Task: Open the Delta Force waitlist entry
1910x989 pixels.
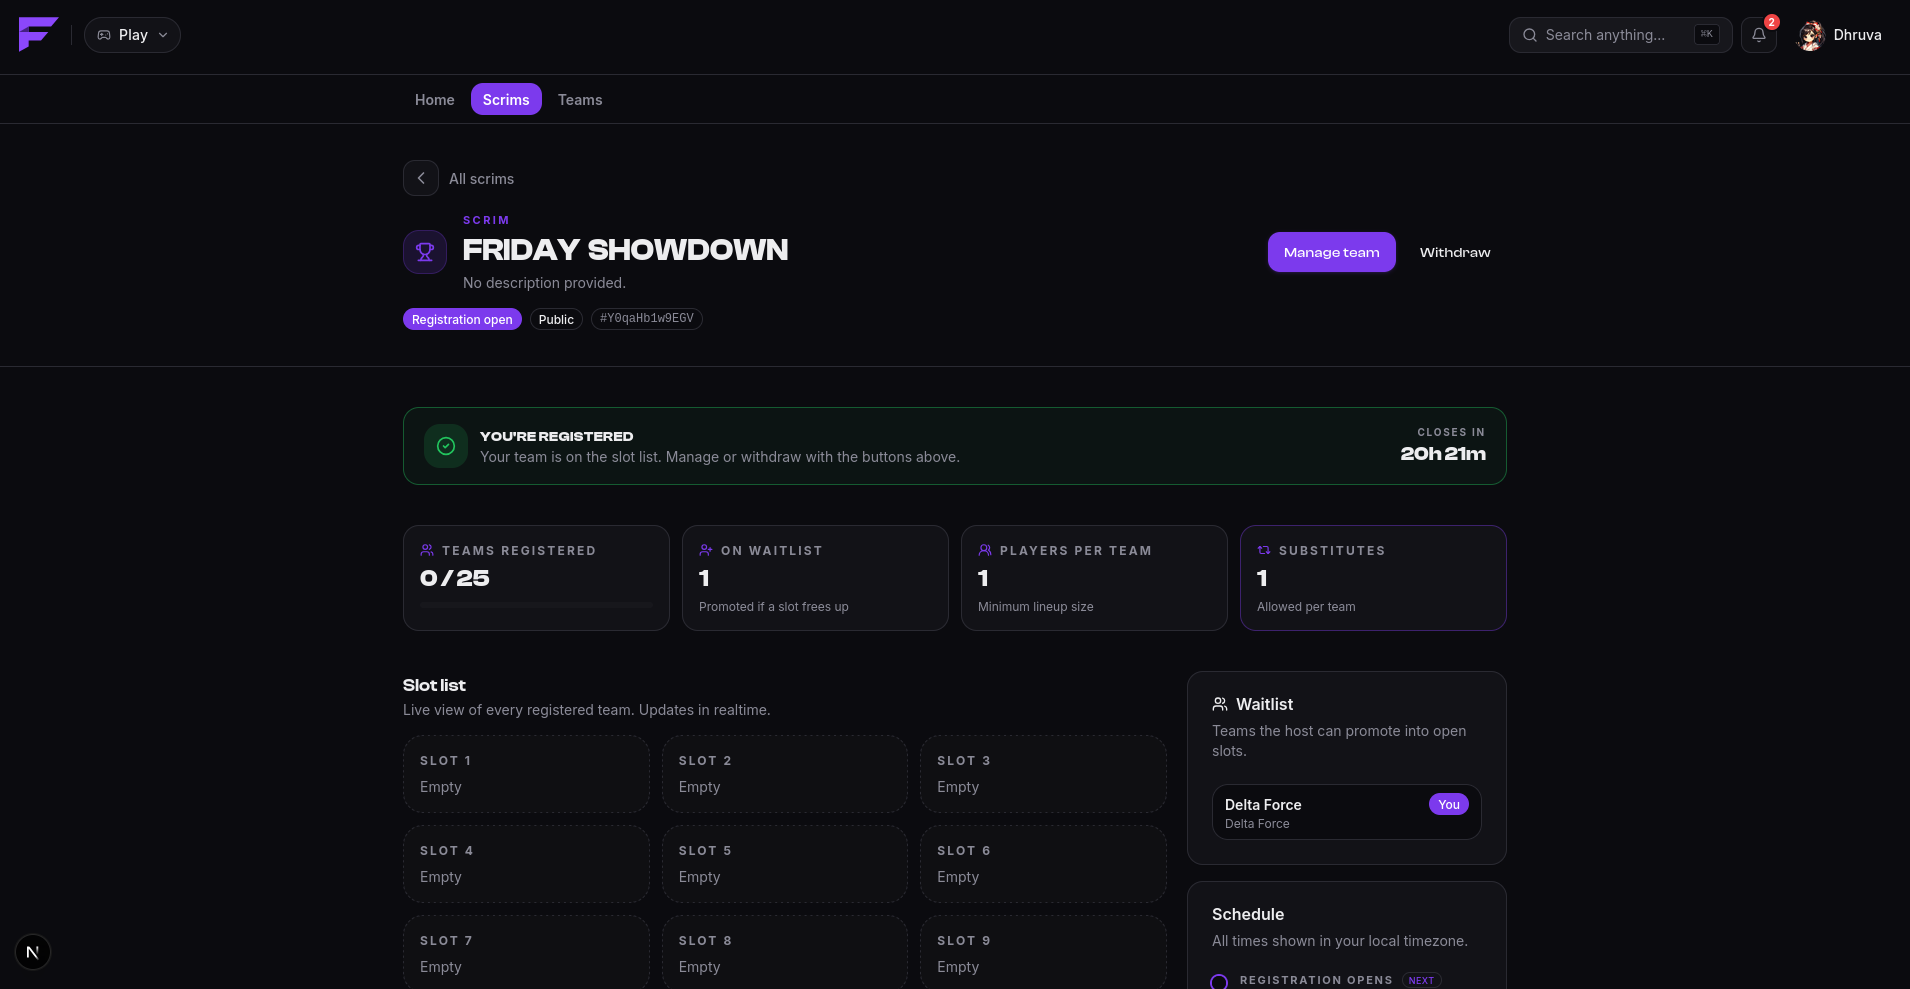Action: click(1346, 812)
